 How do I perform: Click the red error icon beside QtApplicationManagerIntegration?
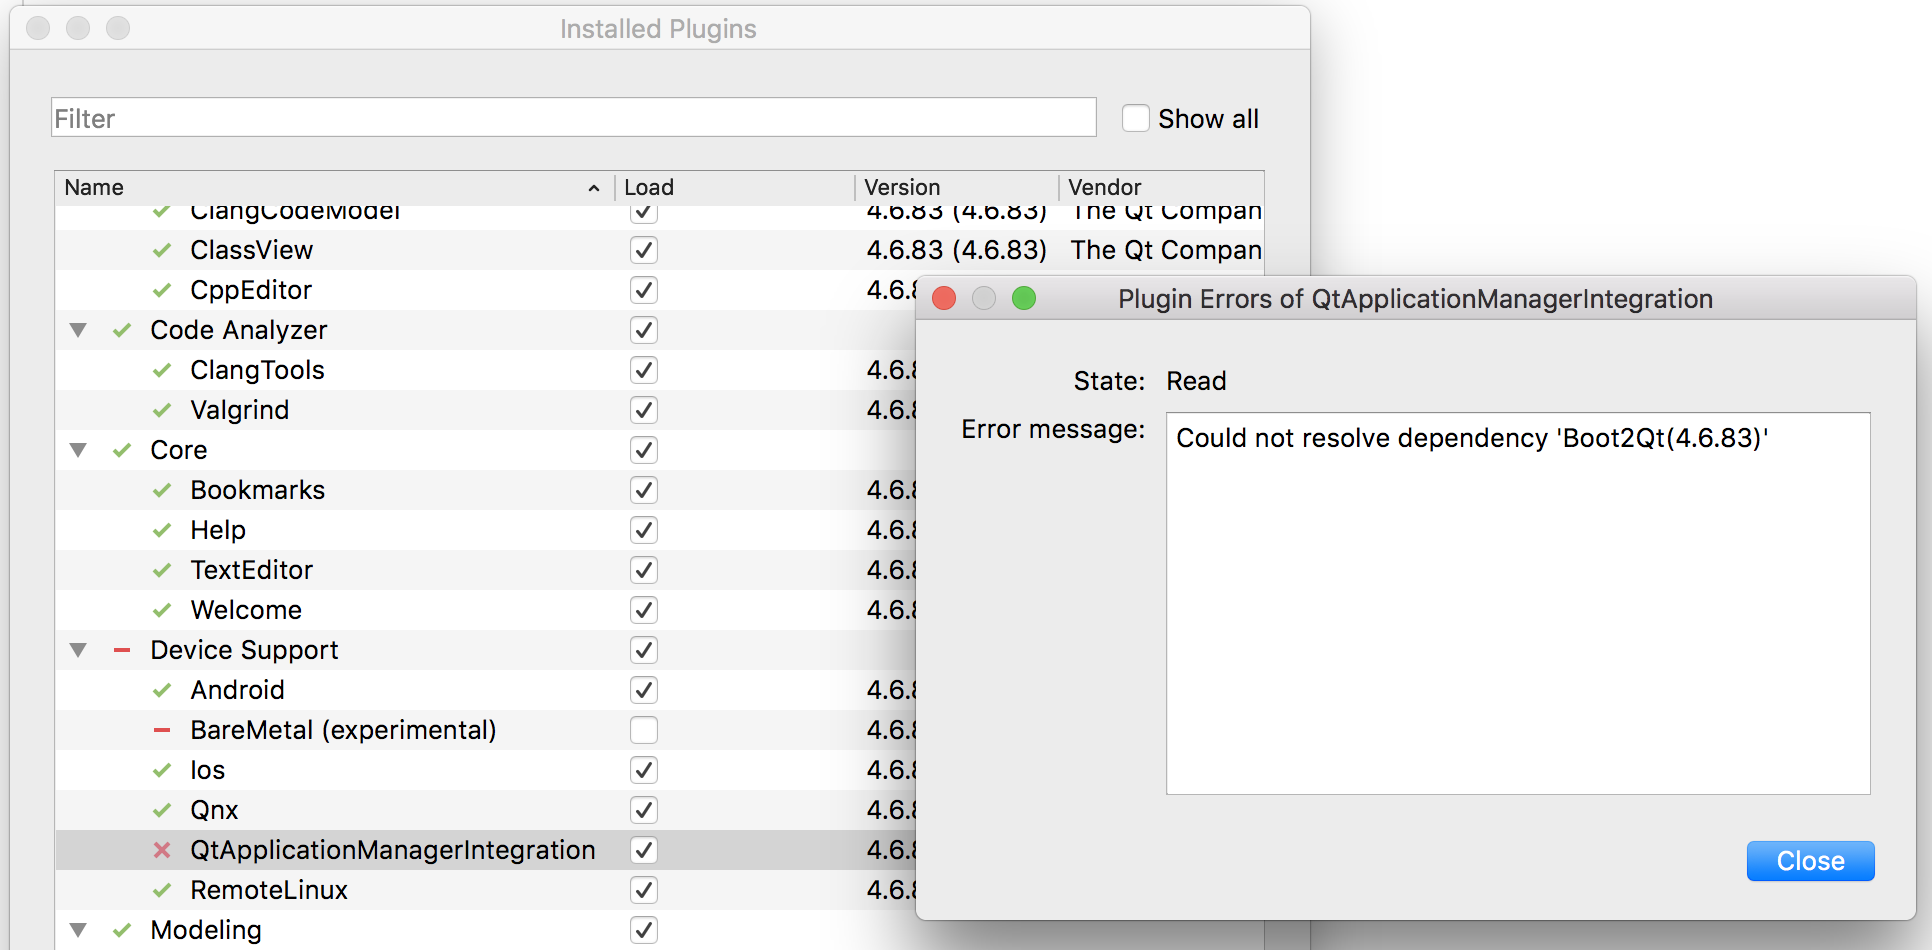161,850
